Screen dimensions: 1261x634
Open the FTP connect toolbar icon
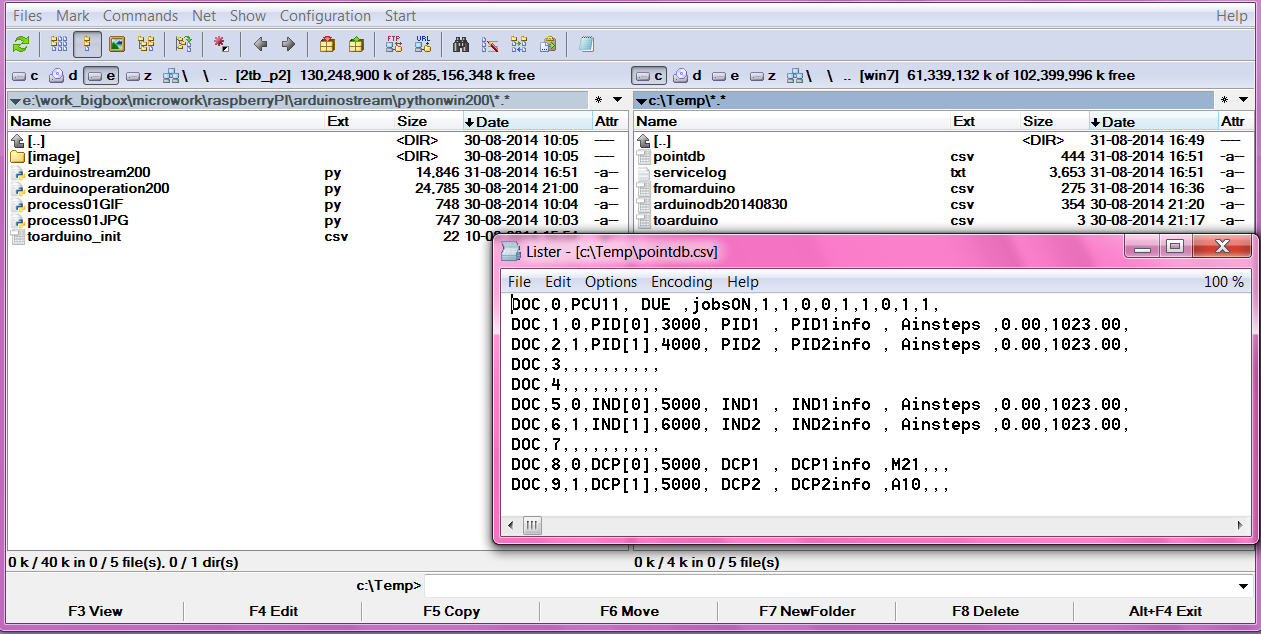click(394, 44)
